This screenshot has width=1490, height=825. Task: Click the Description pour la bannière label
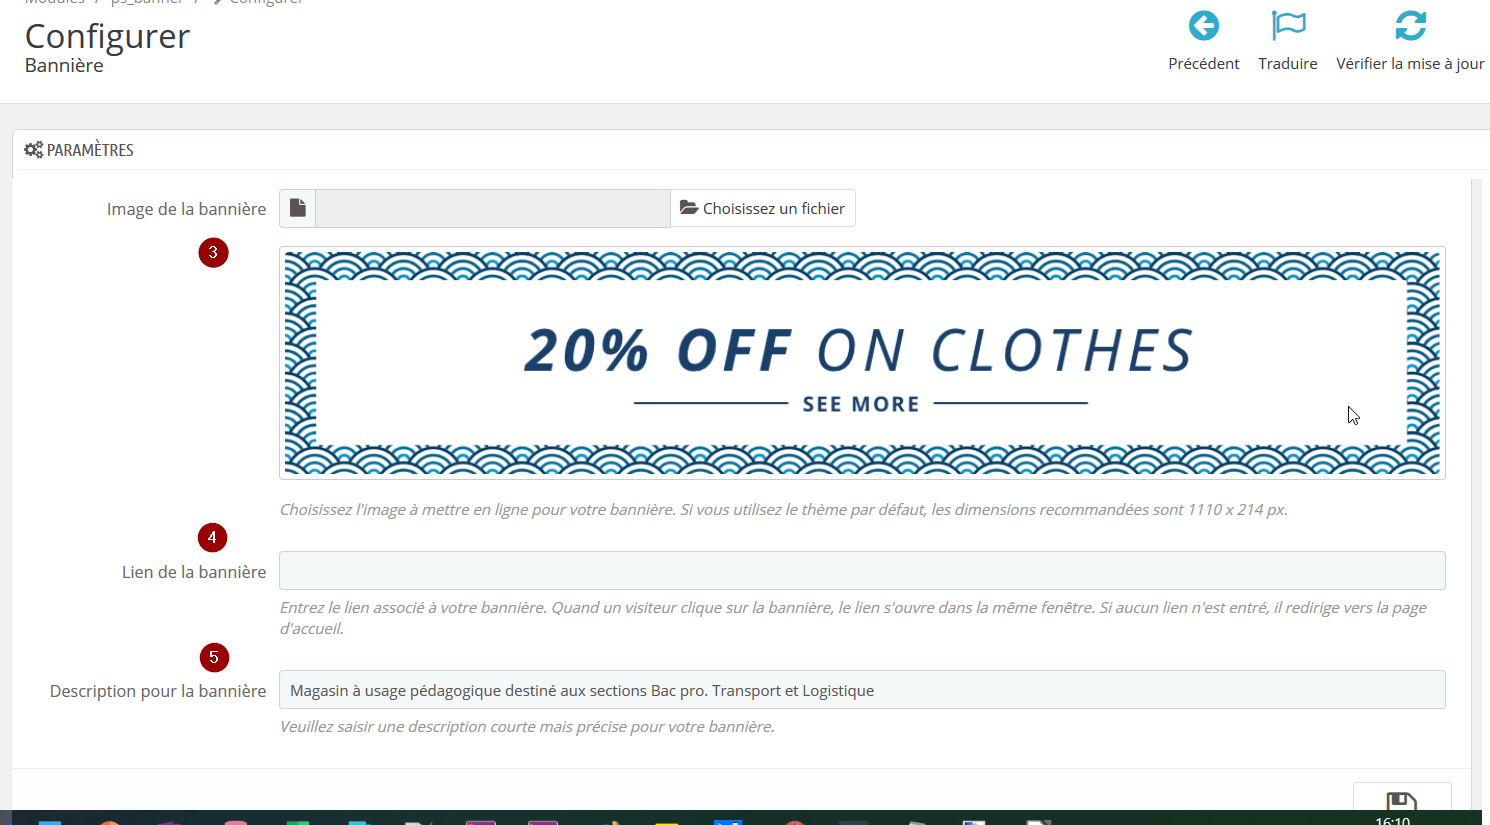(x=158, y=691)
